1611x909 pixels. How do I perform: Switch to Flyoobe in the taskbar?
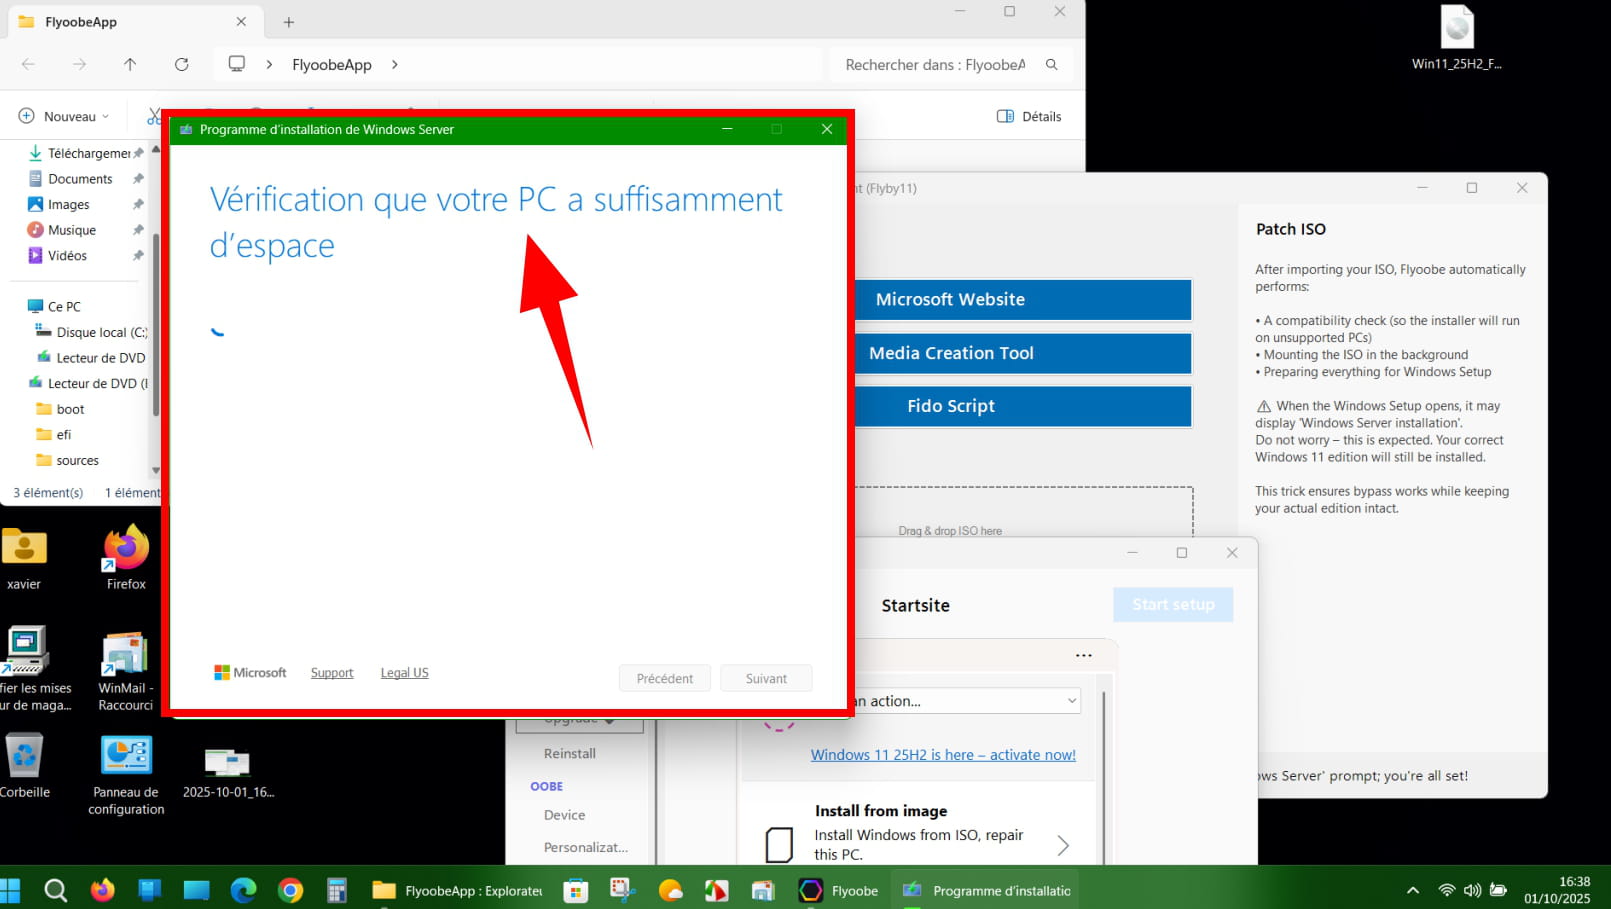point(839,890)
